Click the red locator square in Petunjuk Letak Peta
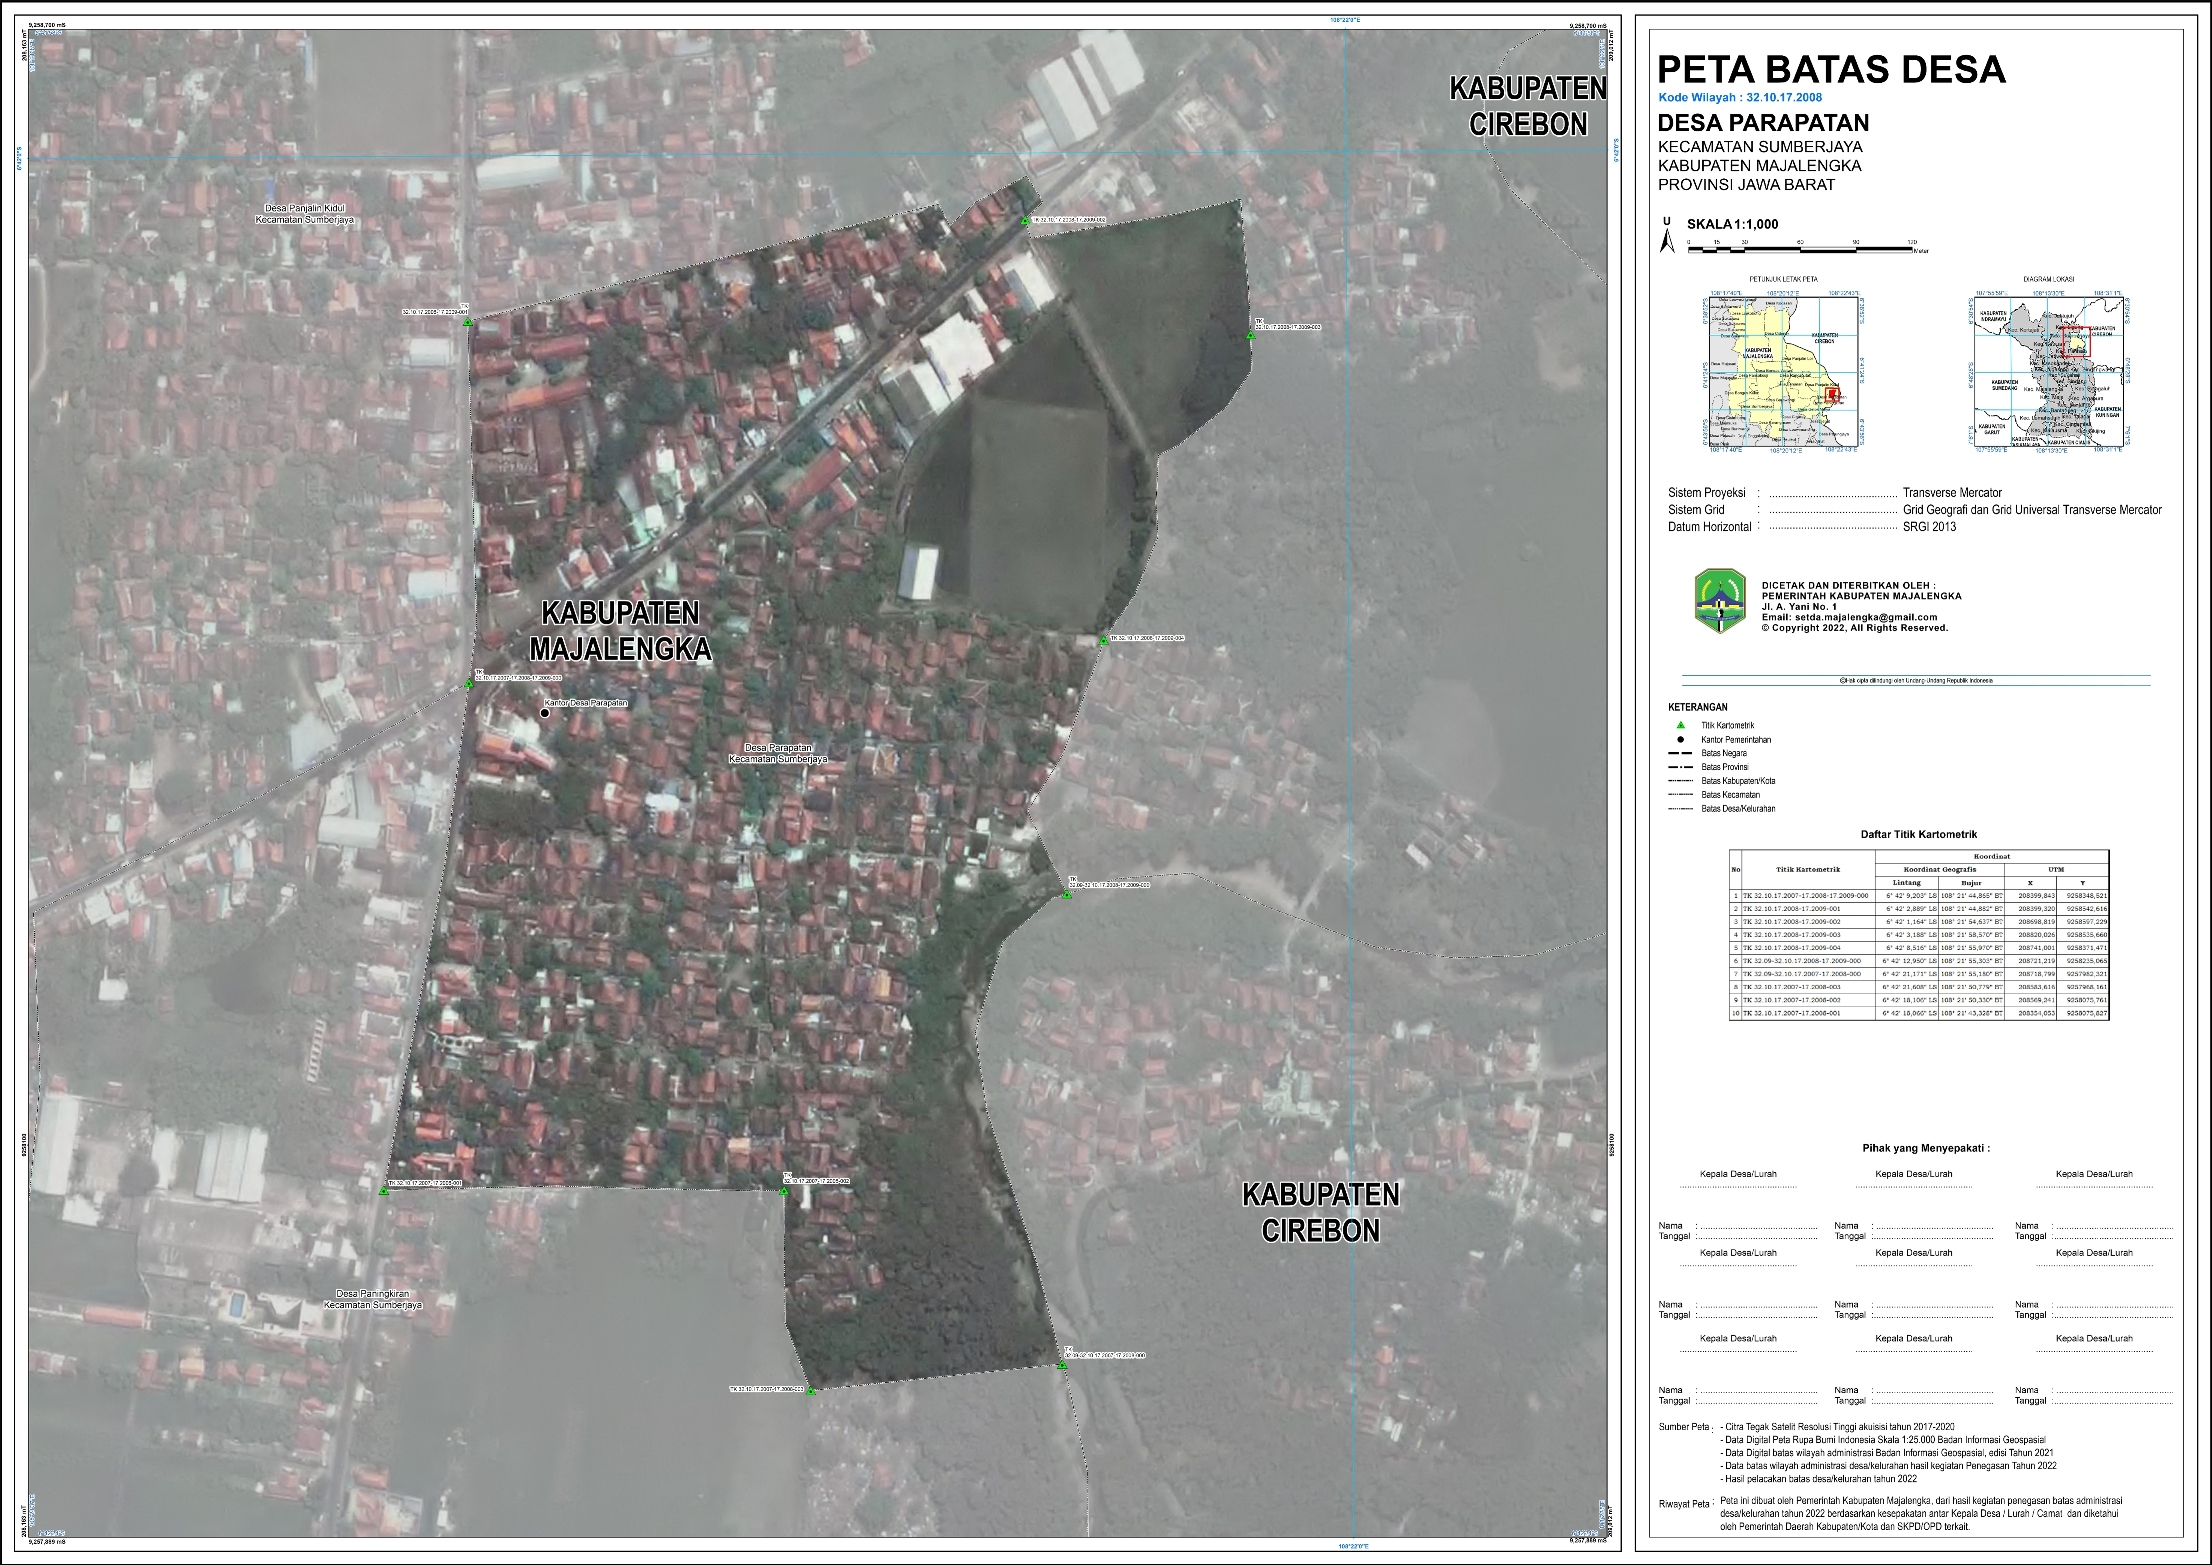The width and height of the screenshot is (2212, 1565). point(1833,395)
